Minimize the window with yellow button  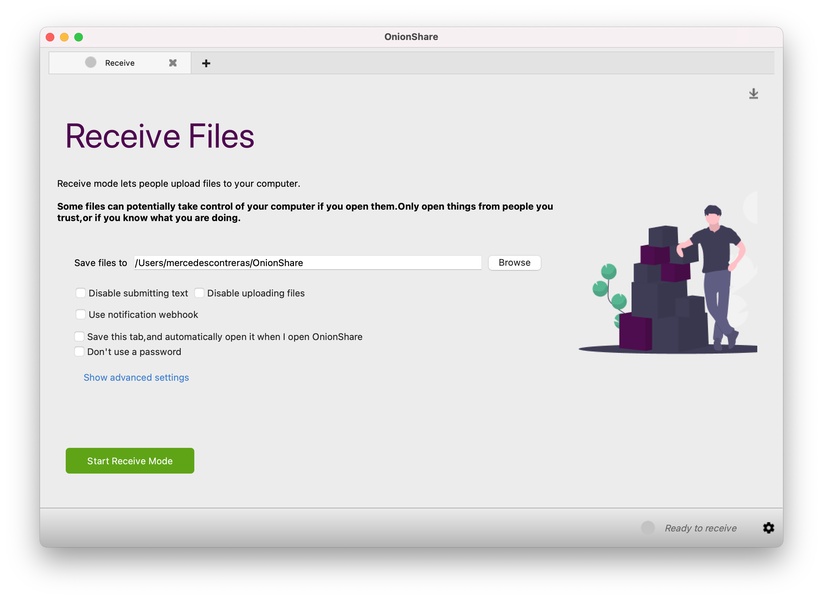65,37
